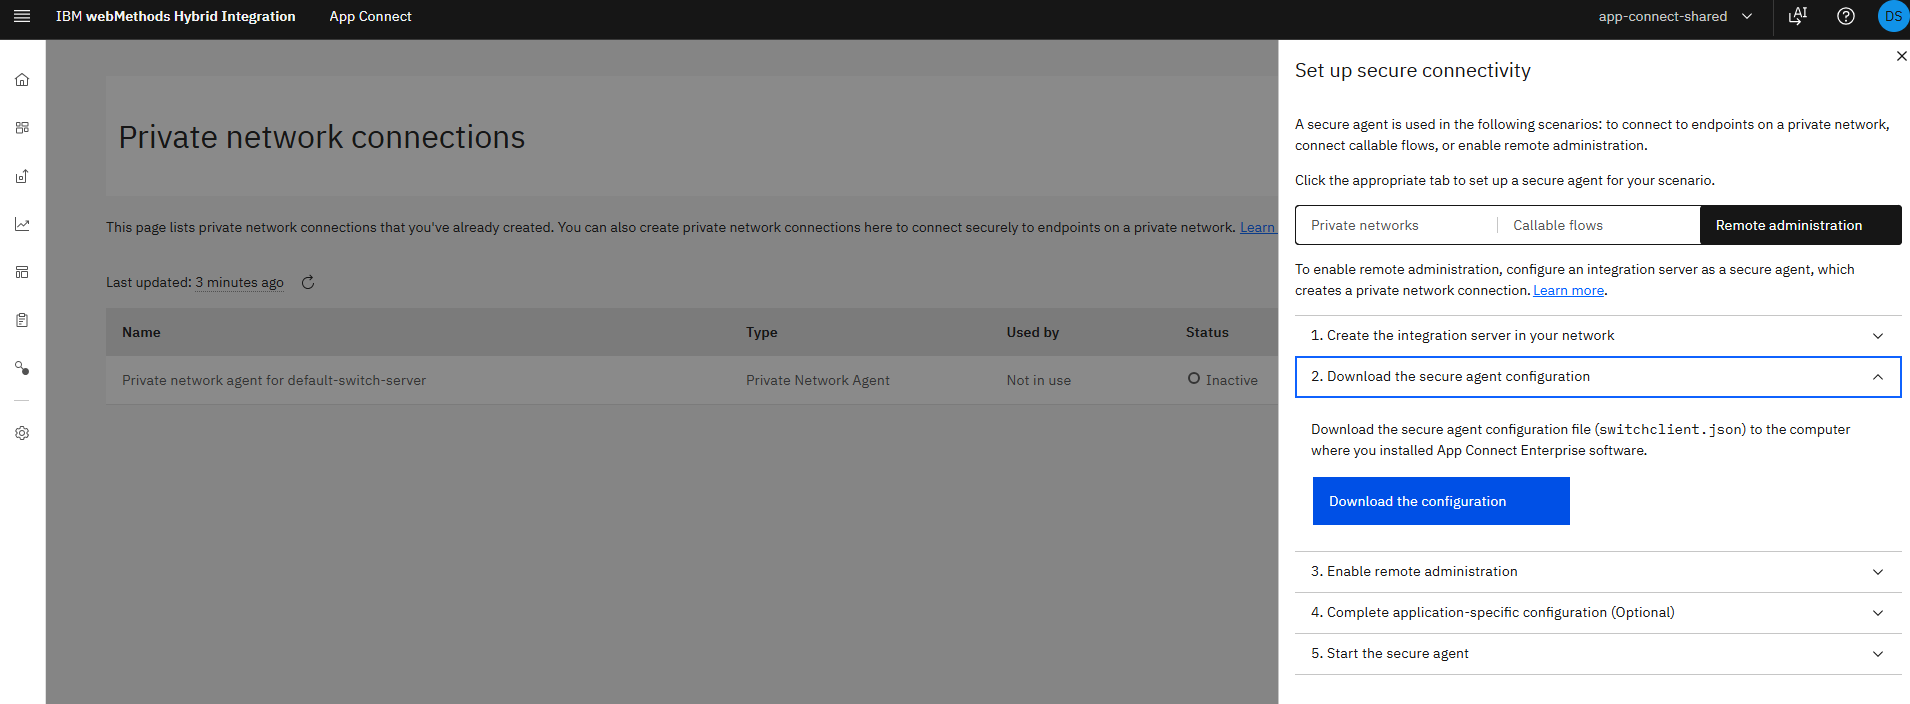Open the help question mark icon
Screen dimensions: 1910x704
1846,16
